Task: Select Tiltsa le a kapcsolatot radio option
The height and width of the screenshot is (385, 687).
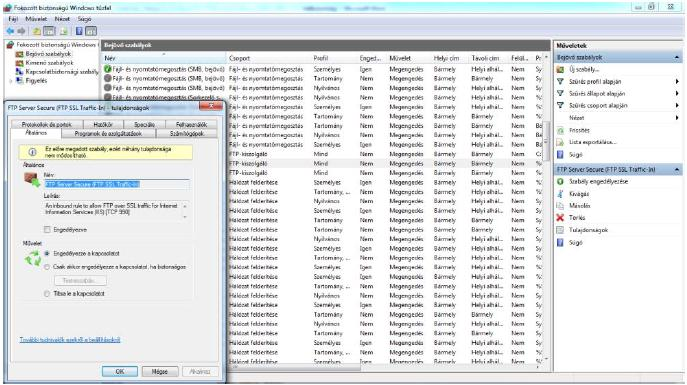Action: tap(47, 293)
